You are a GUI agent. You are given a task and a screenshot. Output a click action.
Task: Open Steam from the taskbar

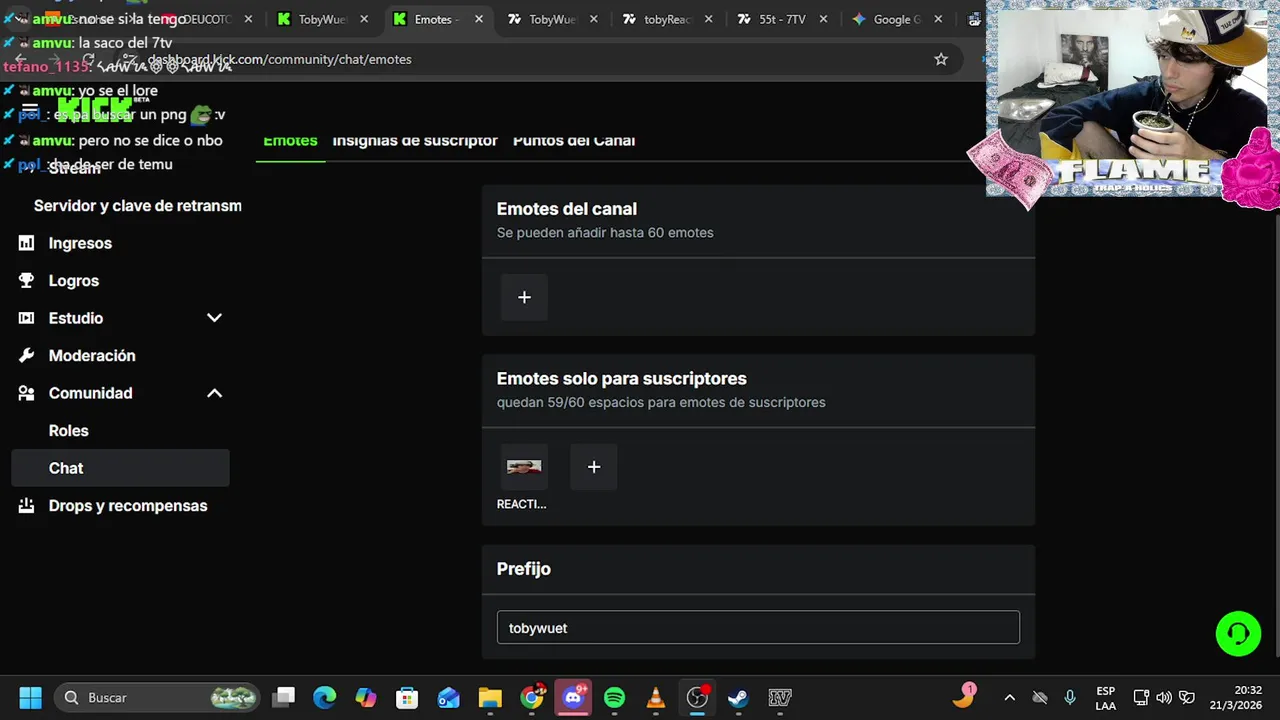(738, 697)
